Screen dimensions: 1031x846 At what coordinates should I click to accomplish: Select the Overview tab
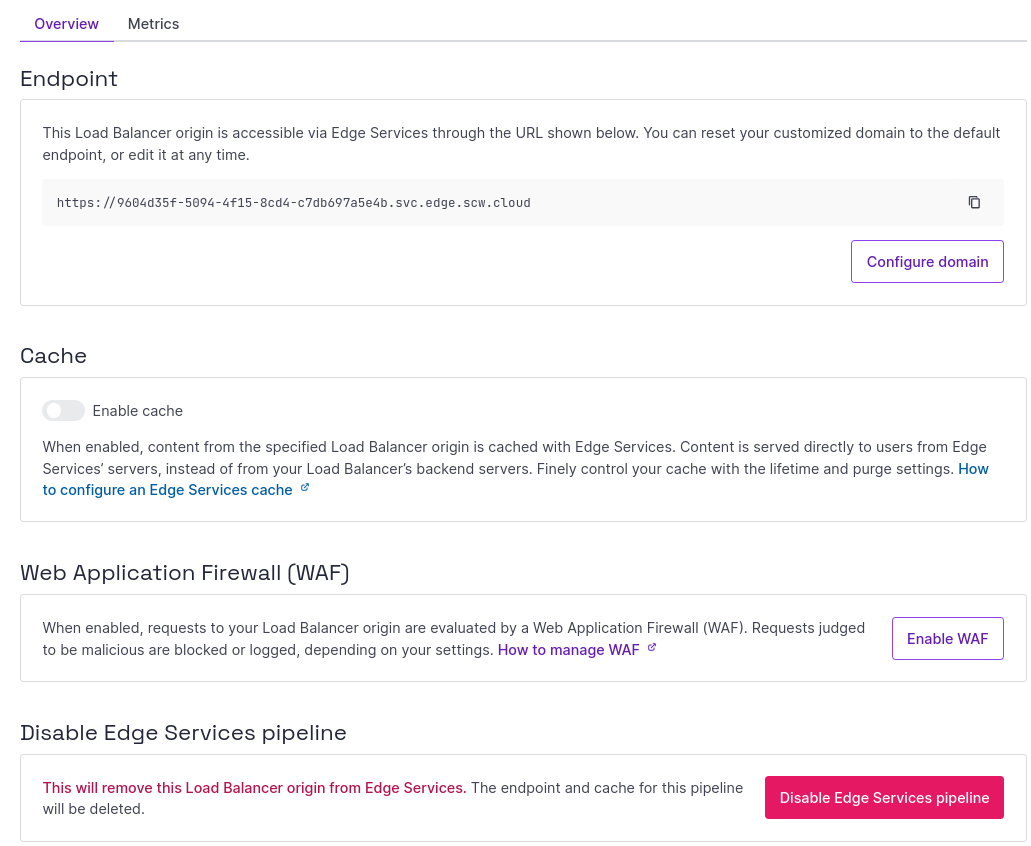click(x=66, y=23)
